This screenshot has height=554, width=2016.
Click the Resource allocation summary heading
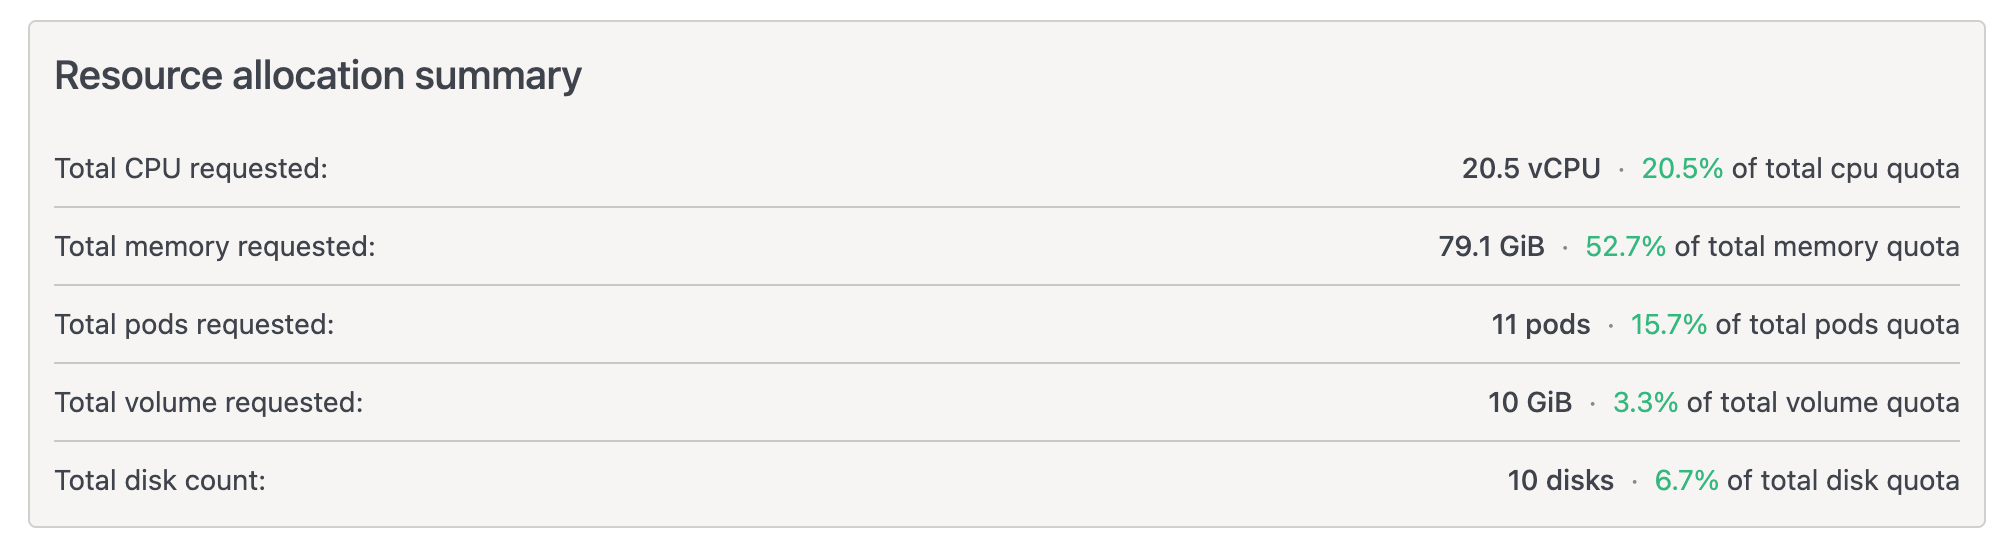[317, 76]
